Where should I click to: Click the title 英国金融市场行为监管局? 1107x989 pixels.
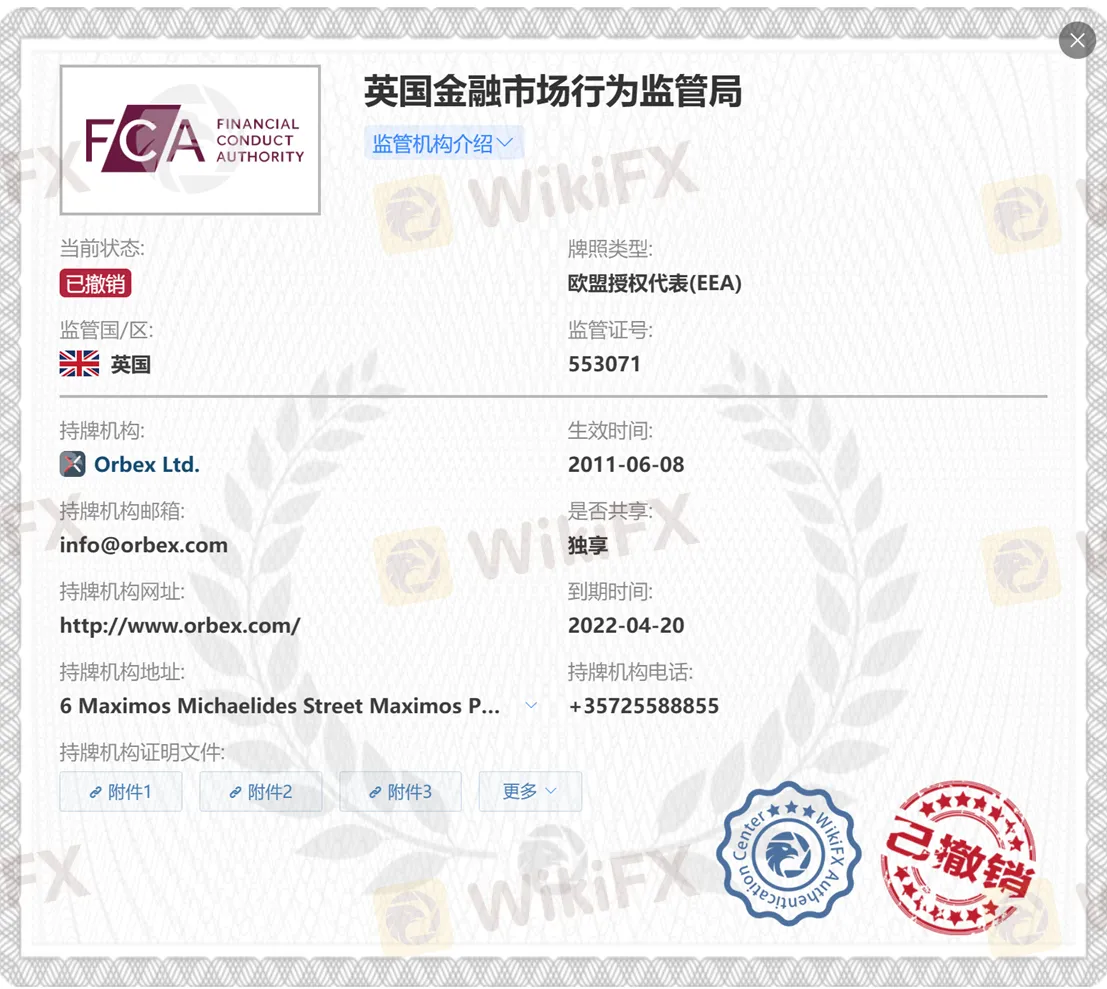click(553, 92)
